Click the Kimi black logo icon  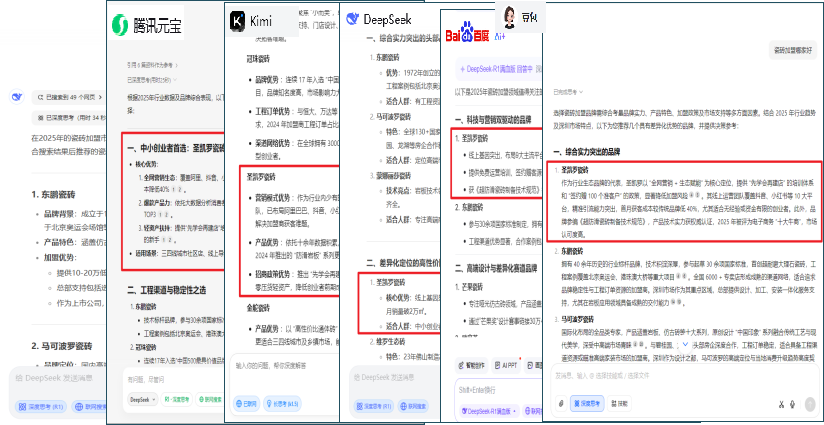(x=238, y=21)
